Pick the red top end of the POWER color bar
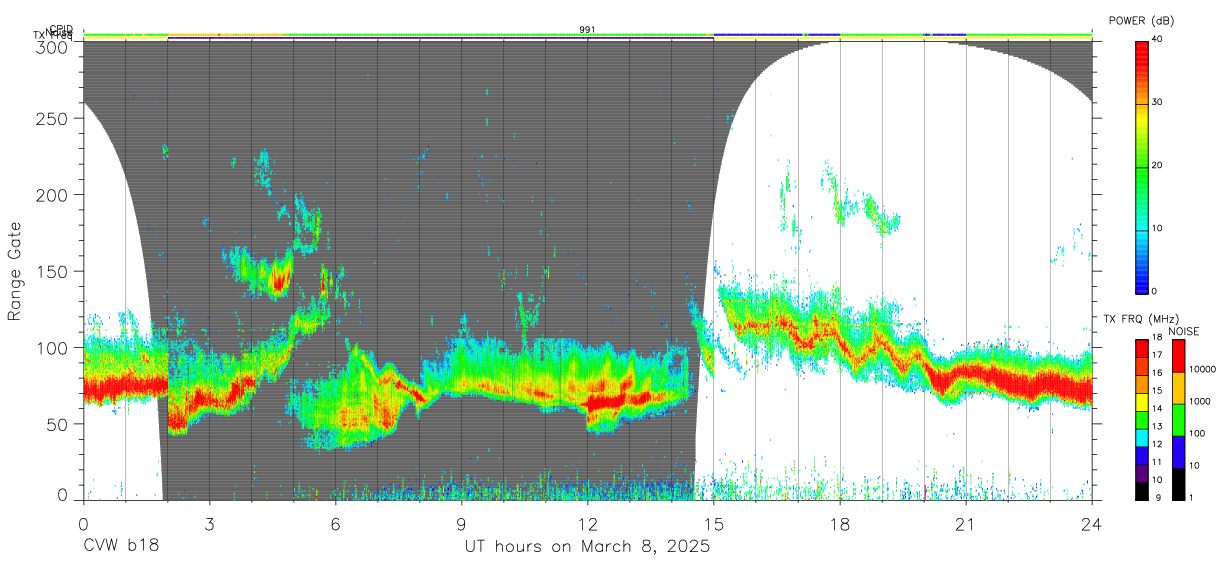 (x=1142, y=50)
